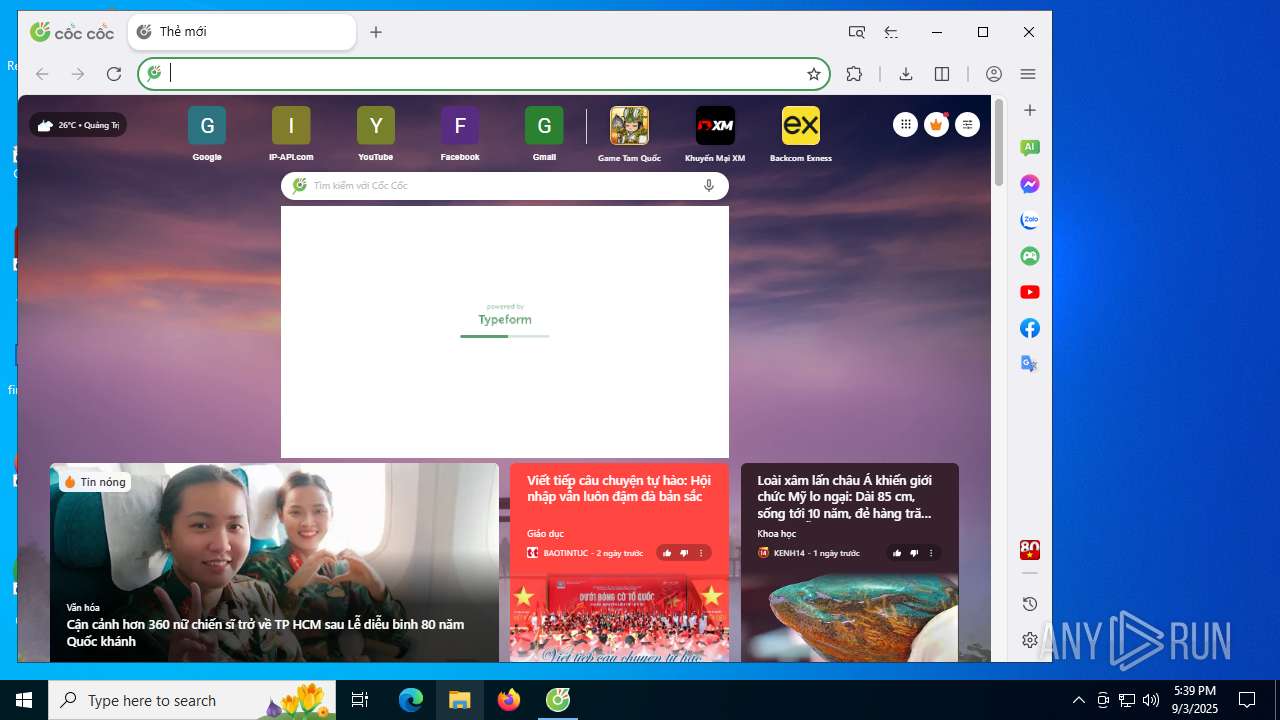The height and width of the screenshot is (720, 1280).
Task: Open sidebar settings gear
Action: pos(1030,640)
